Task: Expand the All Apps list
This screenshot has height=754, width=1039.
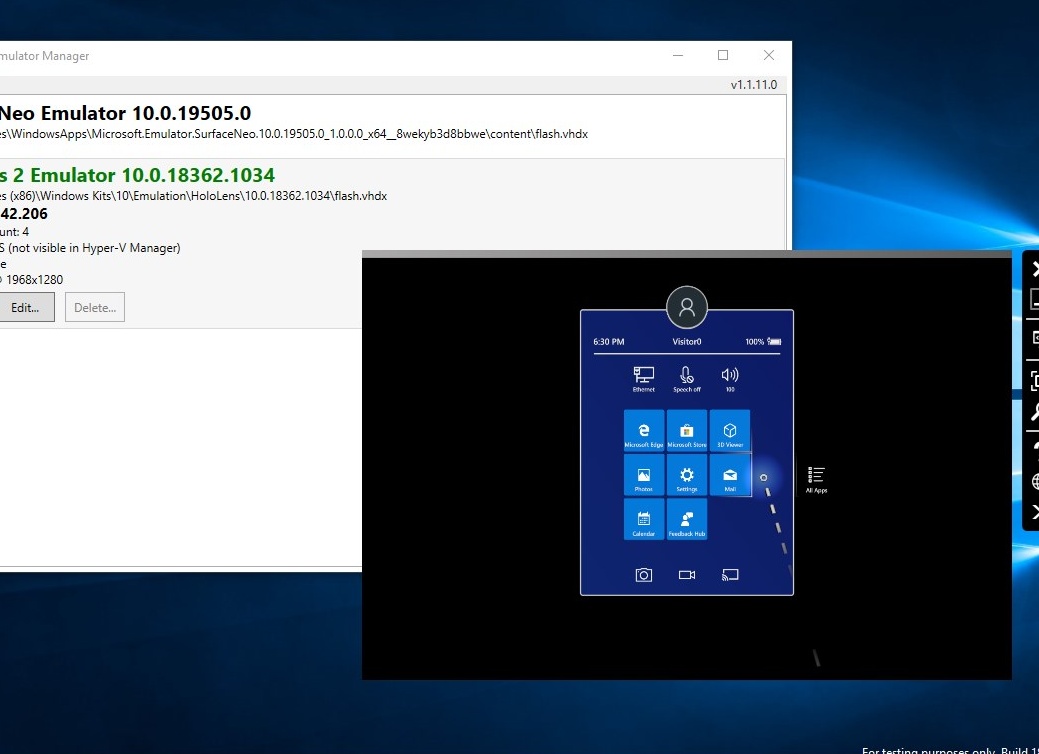Action: pyautogui.click(x=815, y=478)
